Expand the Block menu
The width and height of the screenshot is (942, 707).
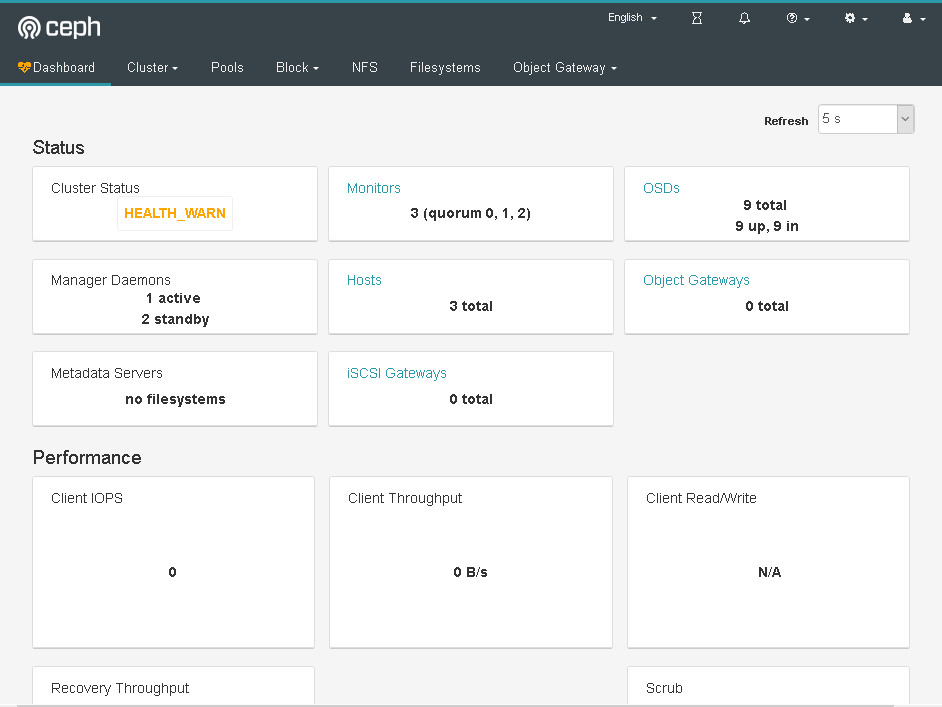tap(297, 67)
